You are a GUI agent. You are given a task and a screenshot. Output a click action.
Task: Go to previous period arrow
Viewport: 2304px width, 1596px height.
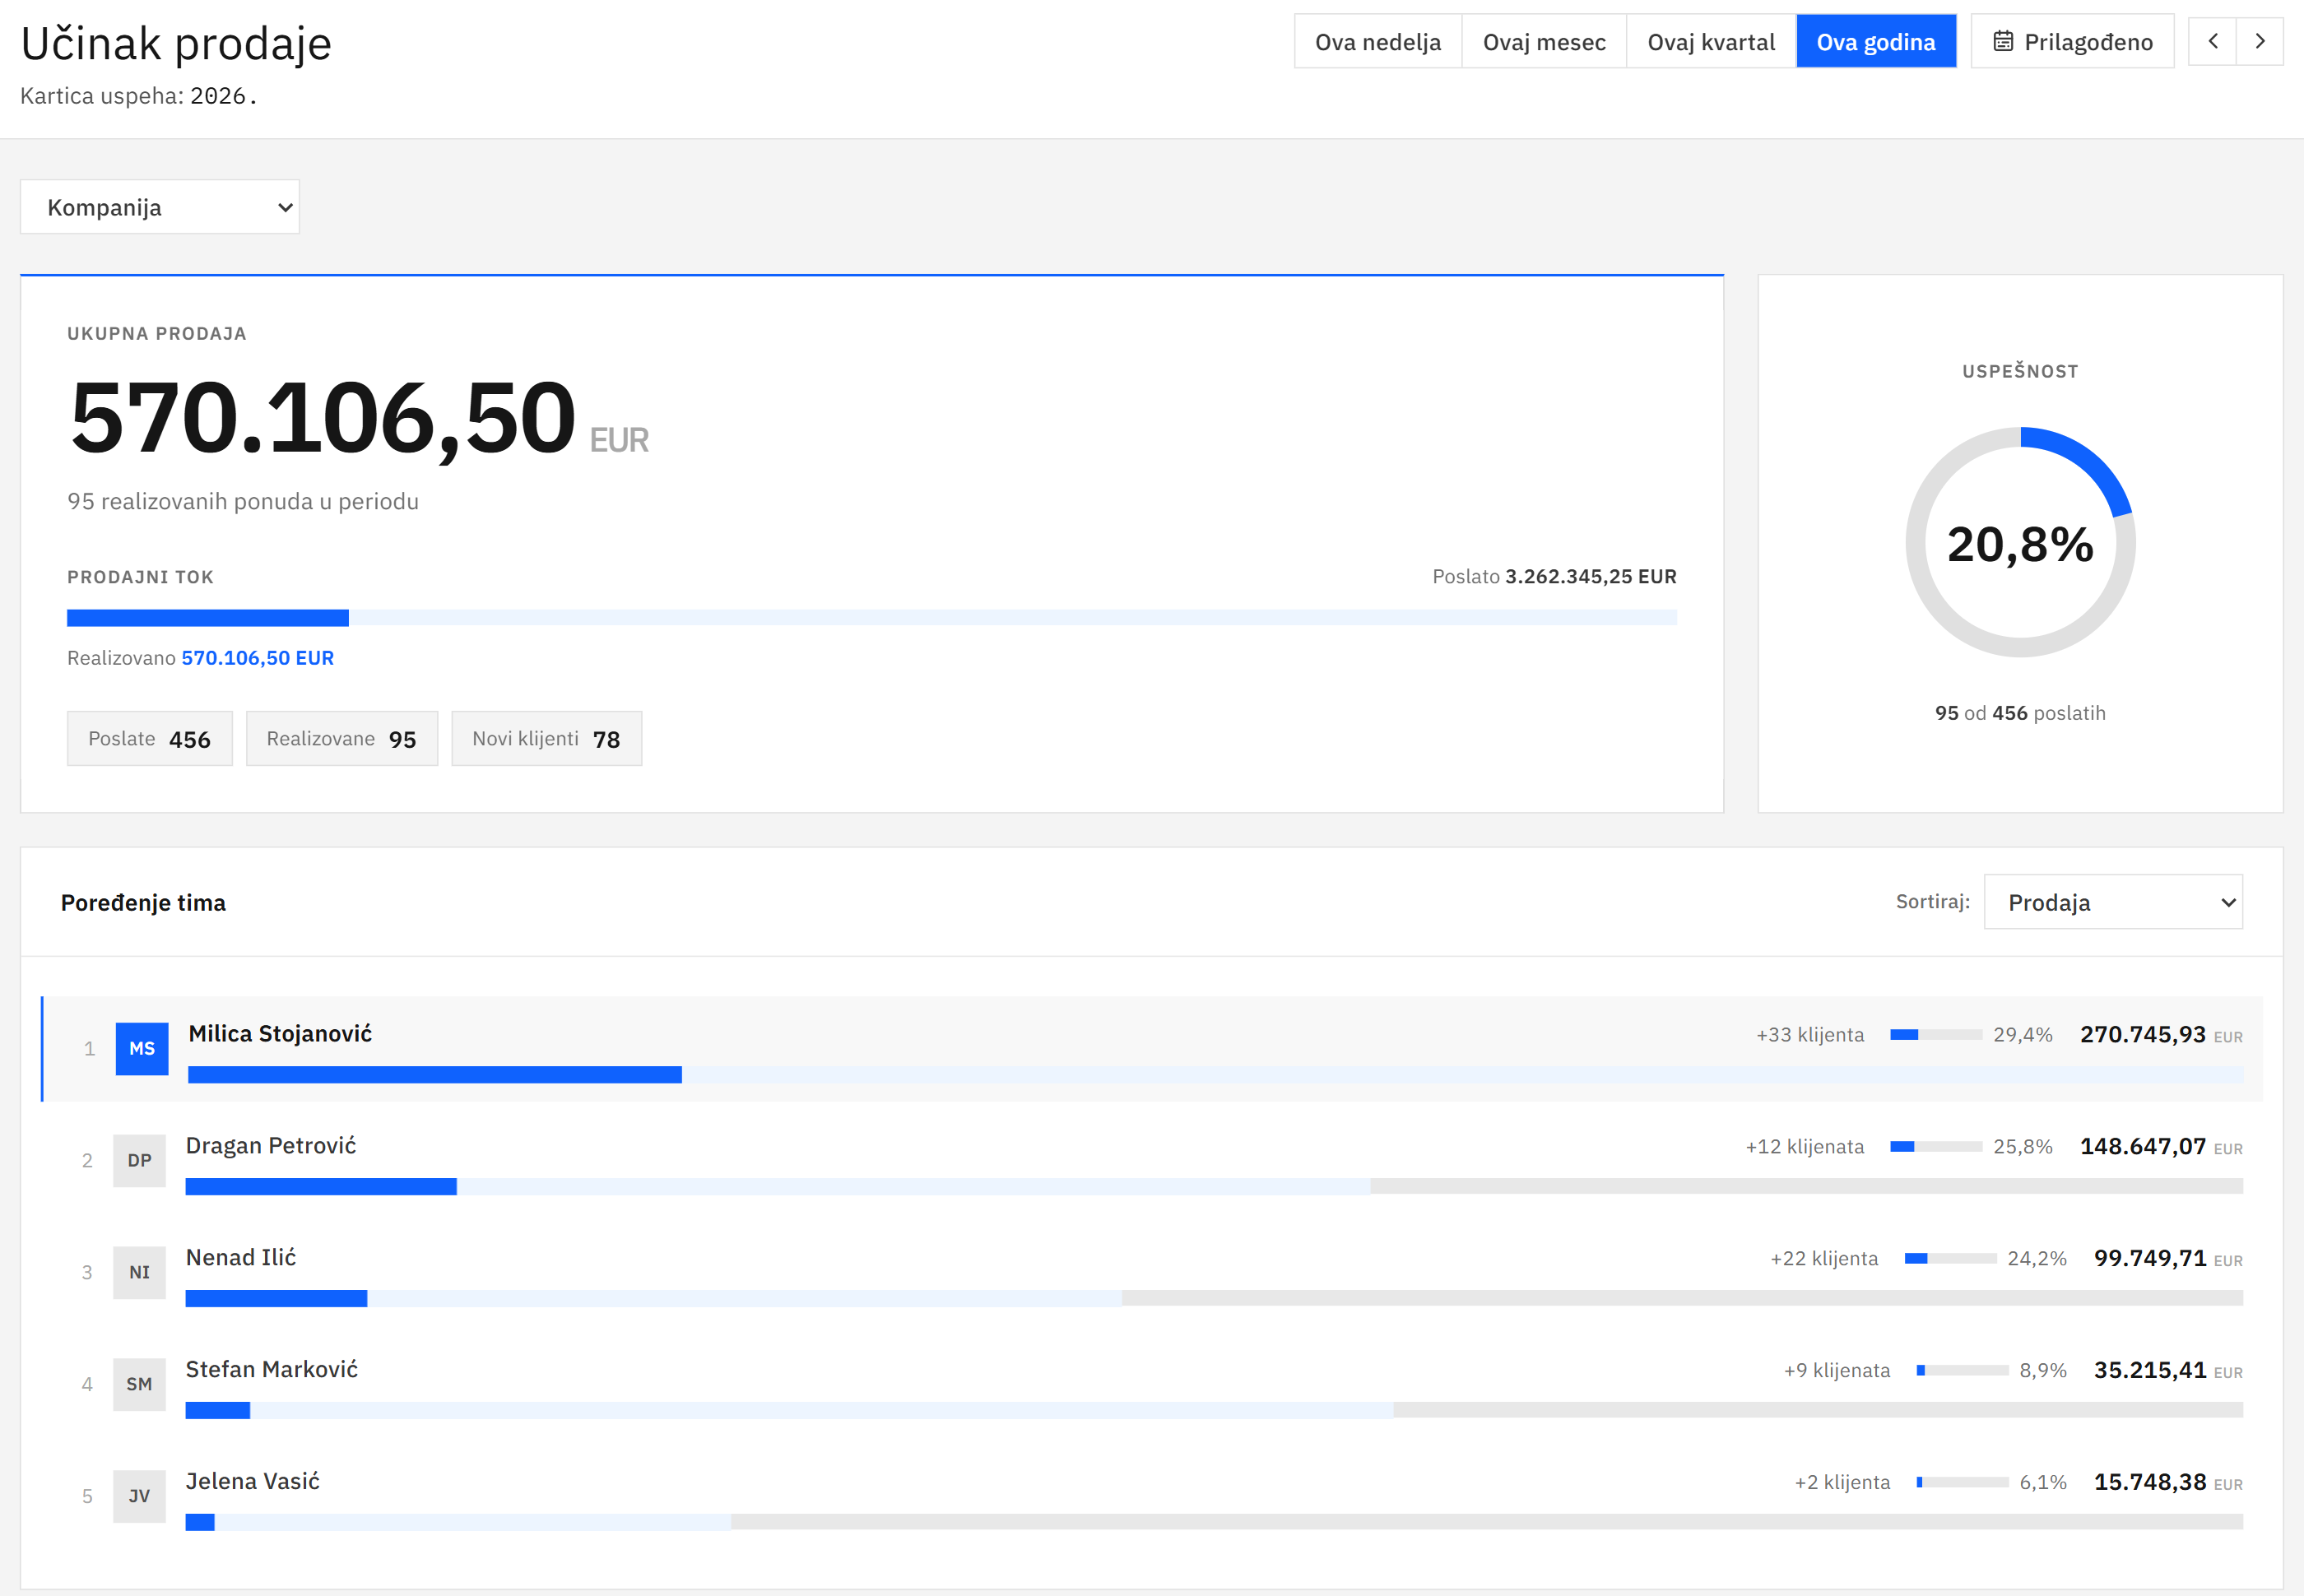(2212, 41)
